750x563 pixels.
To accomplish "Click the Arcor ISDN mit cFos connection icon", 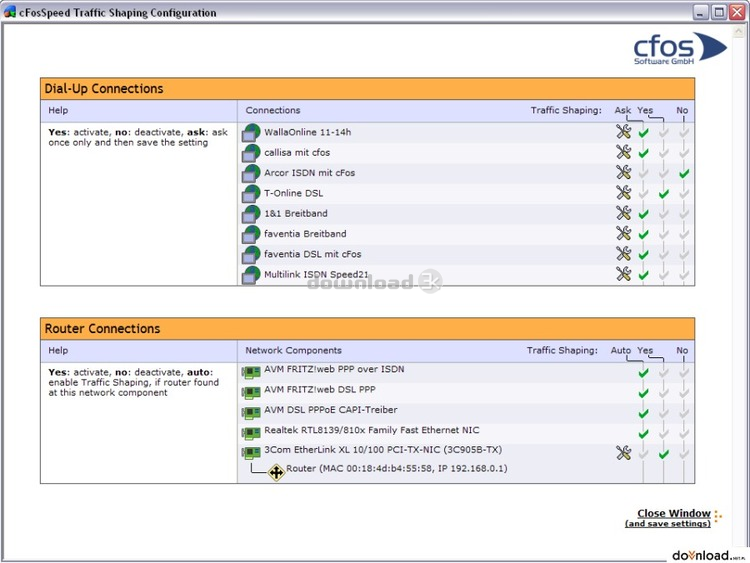I will (x=251, y=173).
